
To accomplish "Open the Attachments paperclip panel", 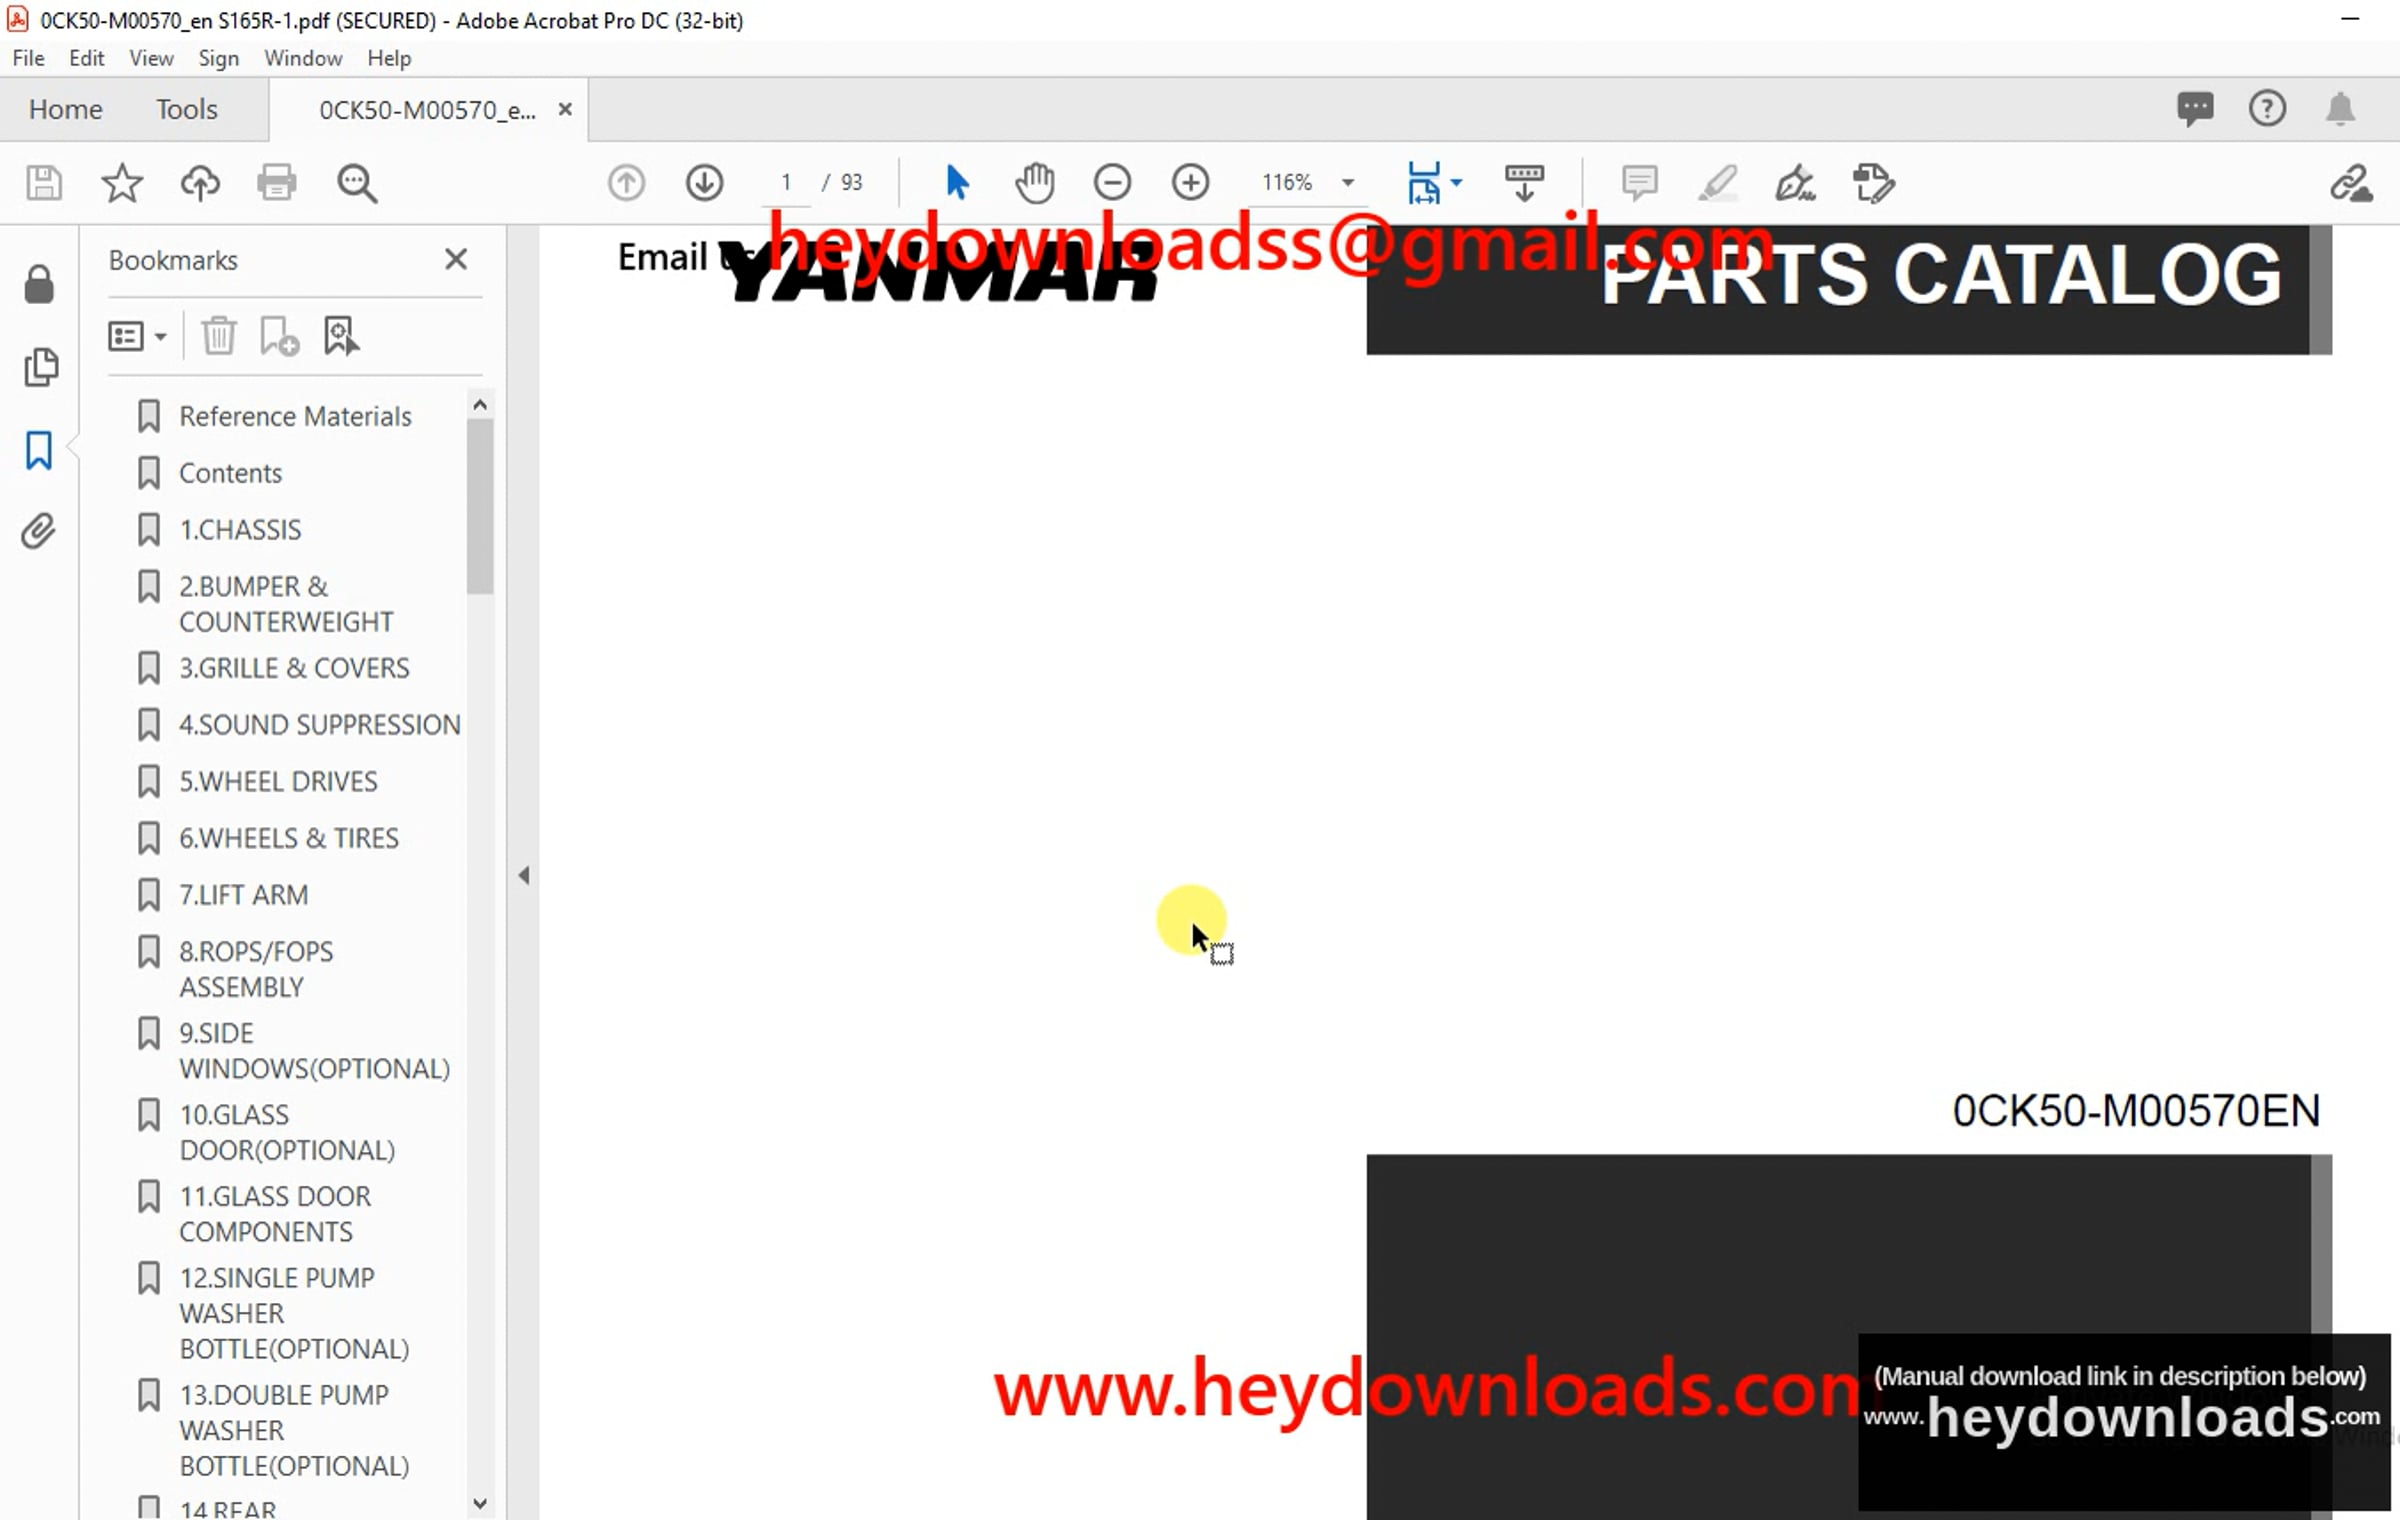I will click(39, 531).
